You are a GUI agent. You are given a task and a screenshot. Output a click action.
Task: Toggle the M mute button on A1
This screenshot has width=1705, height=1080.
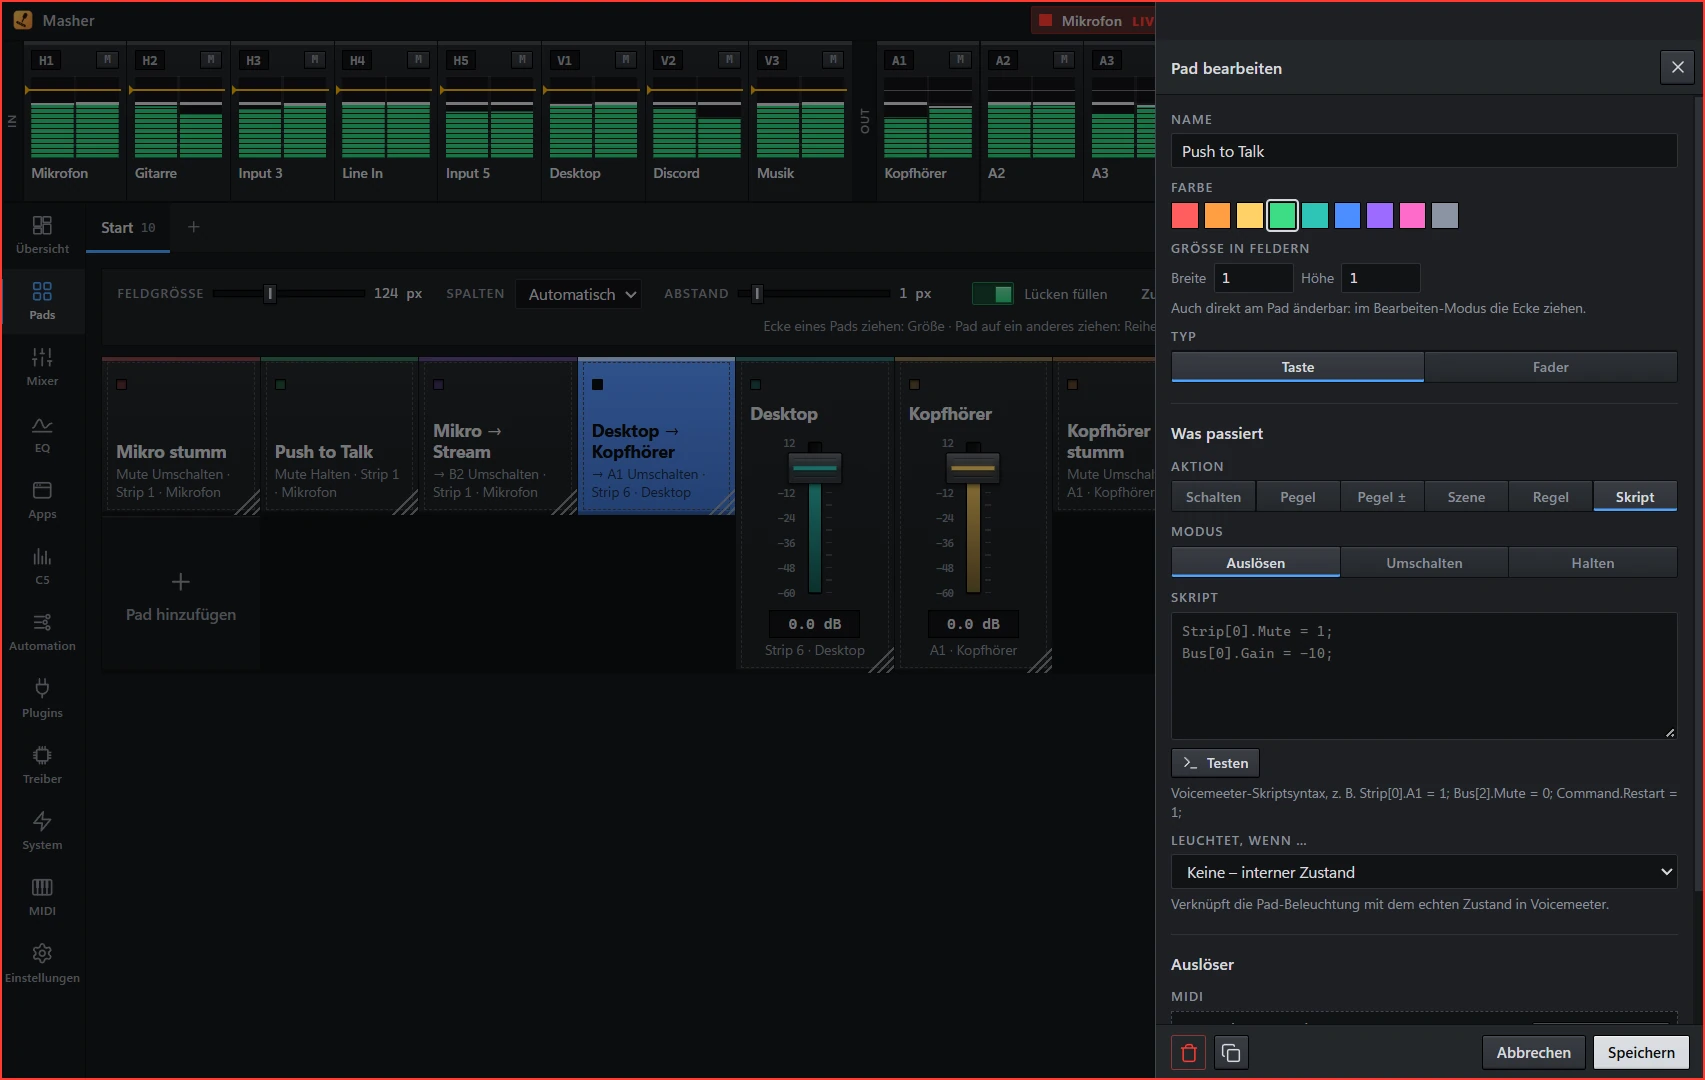pos(960,60)
